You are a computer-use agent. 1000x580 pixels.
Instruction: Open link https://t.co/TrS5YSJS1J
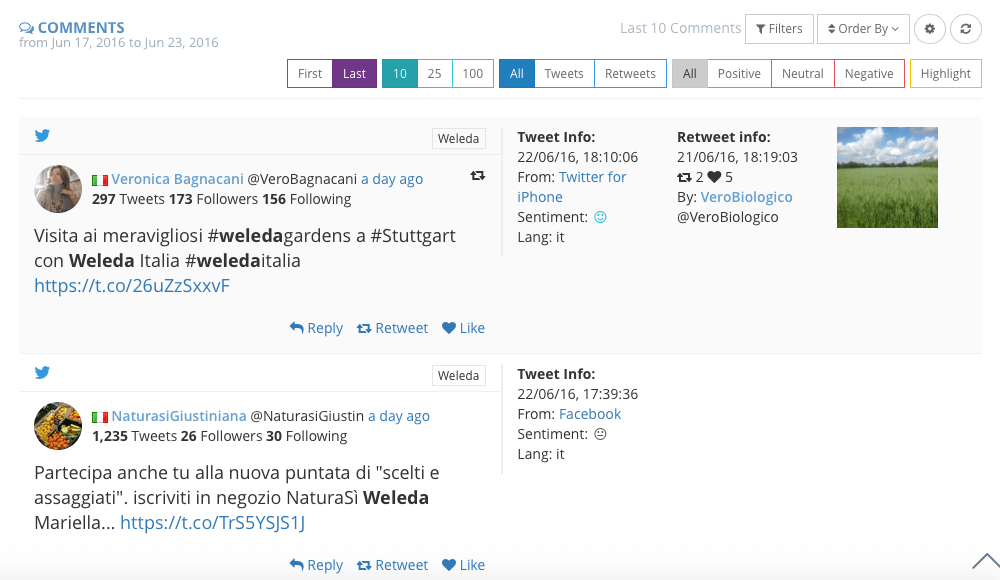[x=212, y=523]
